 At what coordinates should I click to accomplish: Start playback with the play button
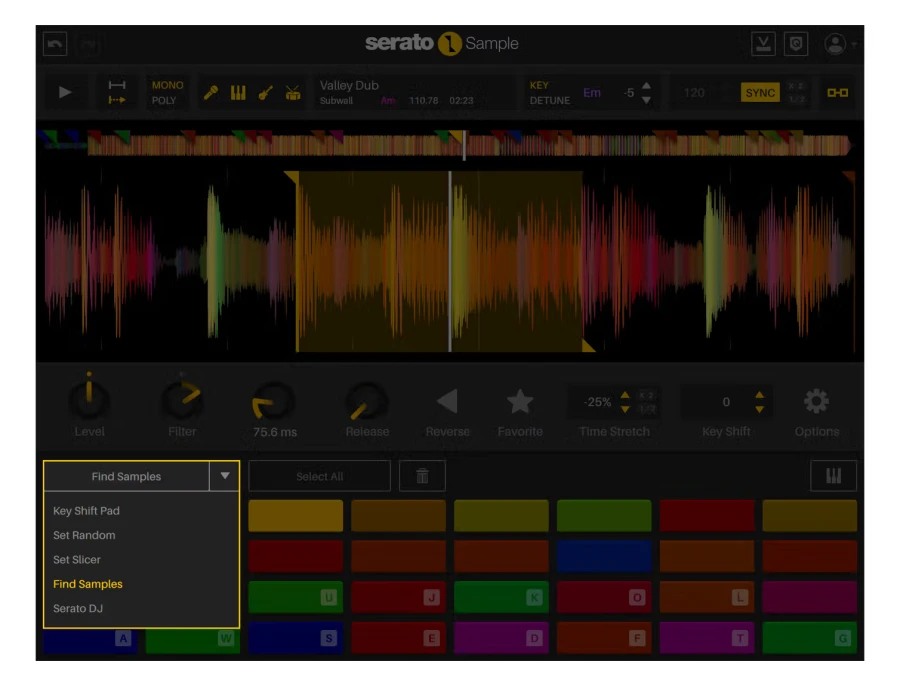tap(65, 92)
